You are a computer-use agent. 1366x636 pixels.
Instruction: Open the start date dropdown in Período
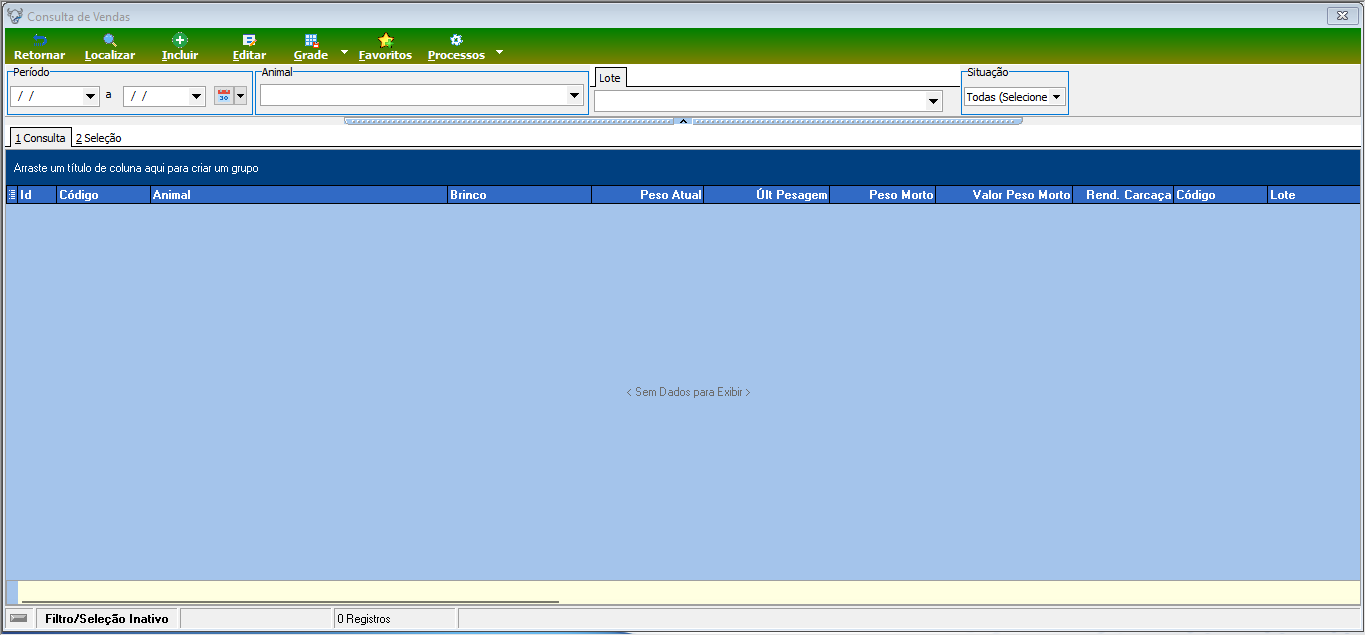tap(92, 97)
